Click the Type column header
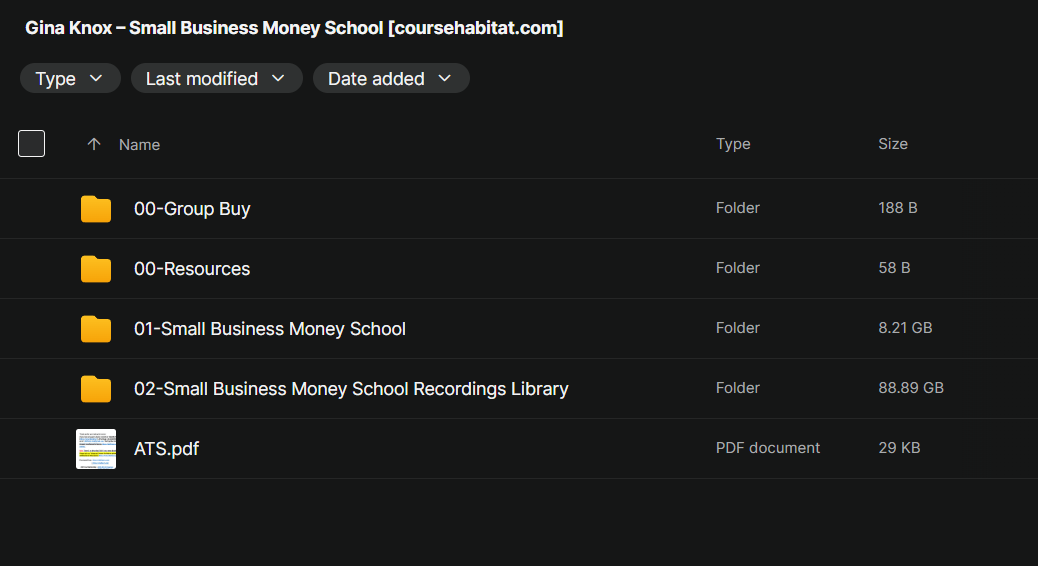1038x566 pixels. 733,144
